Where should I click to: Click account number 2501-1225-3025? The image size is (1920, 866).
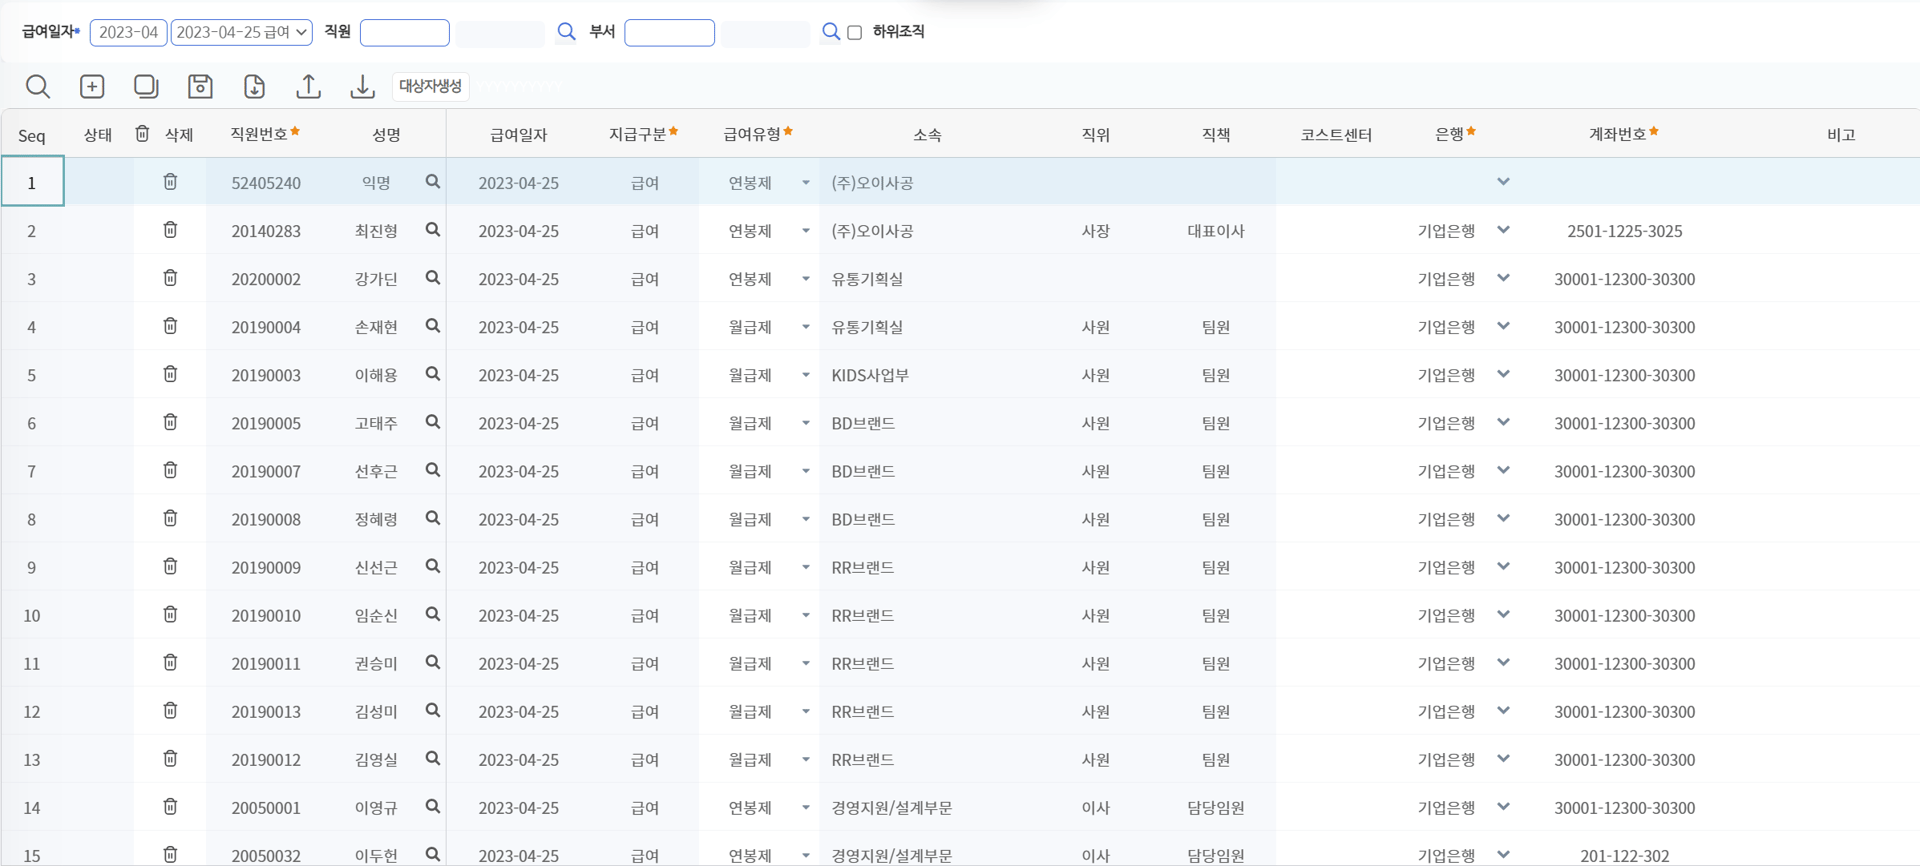tap(1624, 231)
